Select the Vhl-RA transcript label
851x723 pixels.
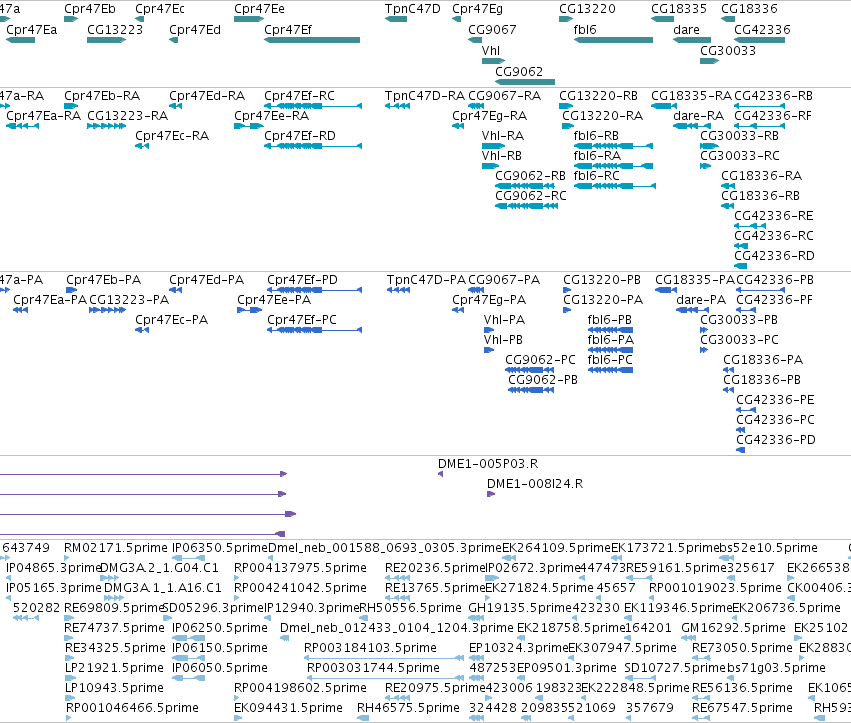pos(503,136)
